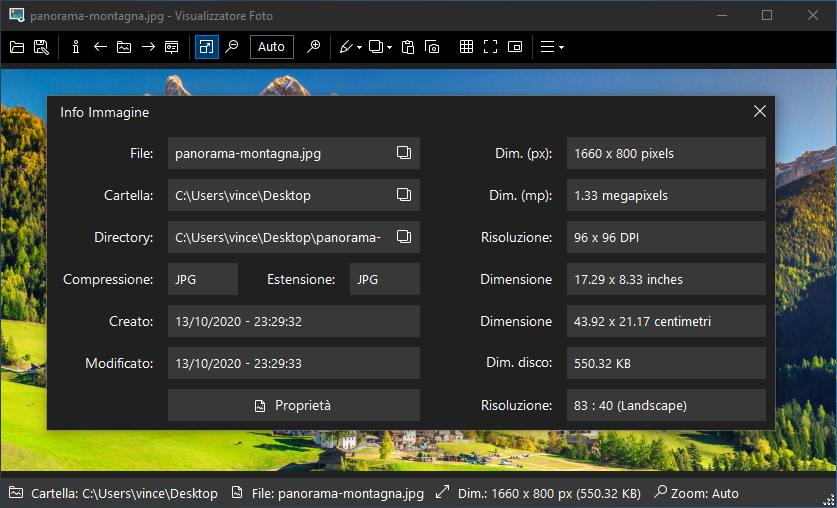Click the Creato date 13/10/2020 - 23:29:32
Image resolution: width=837 pixels, height=508 pixels.
pyautogui.click(x=294, y=321)
